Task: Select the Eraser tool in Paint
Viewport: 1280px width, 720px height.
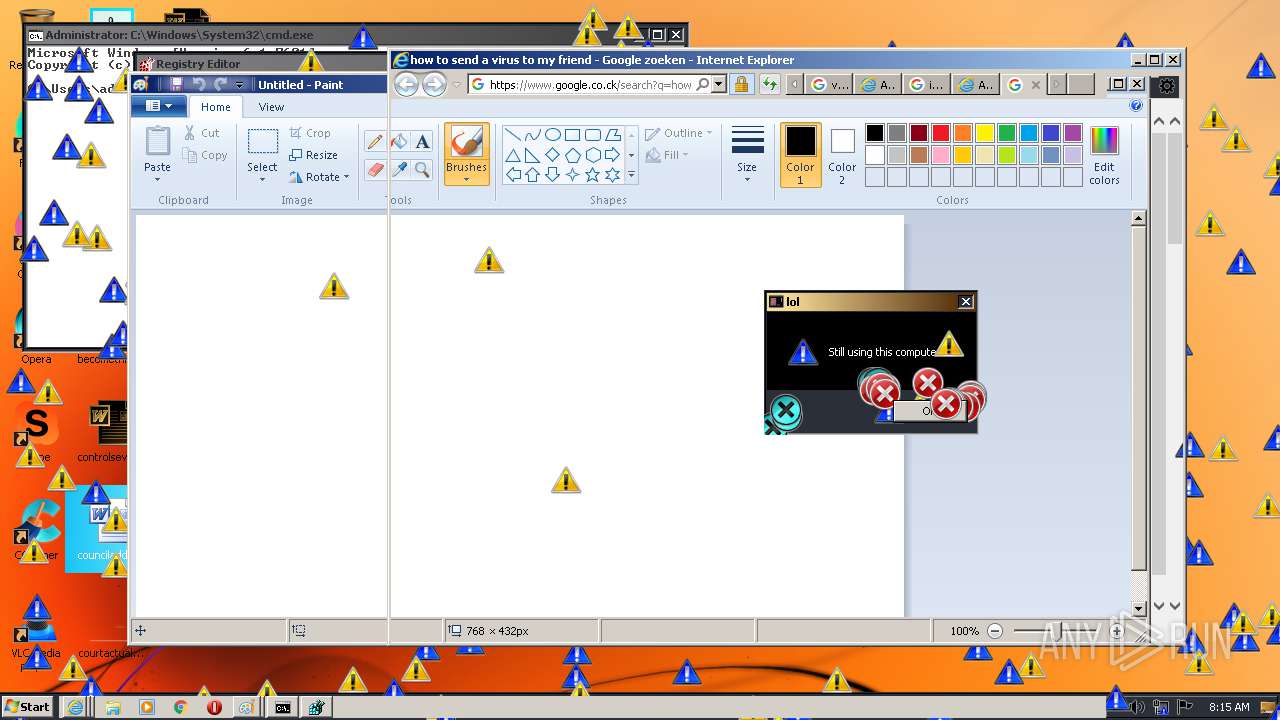Action: 376,169
